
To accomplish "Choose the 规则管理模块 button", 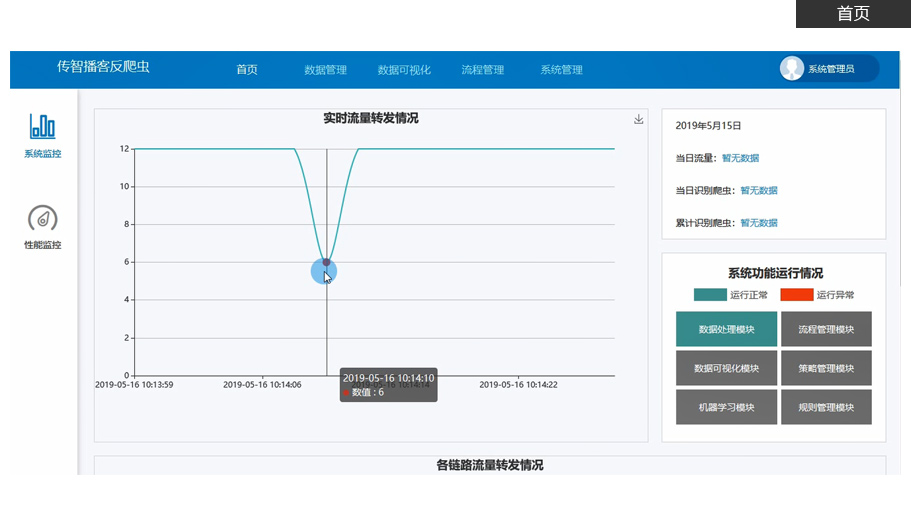I will click(x=826, y=407).
